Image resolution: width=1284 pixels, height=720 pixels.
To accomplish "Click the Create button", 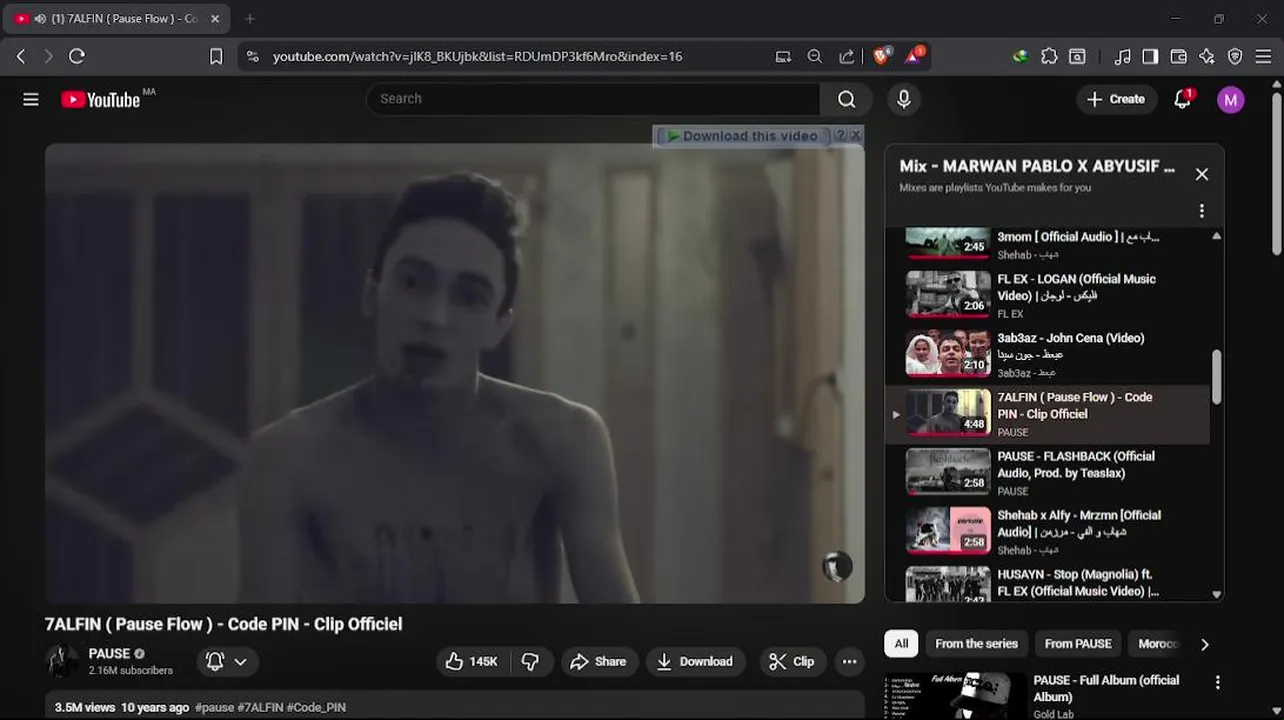I will [x=1116, y=99].
